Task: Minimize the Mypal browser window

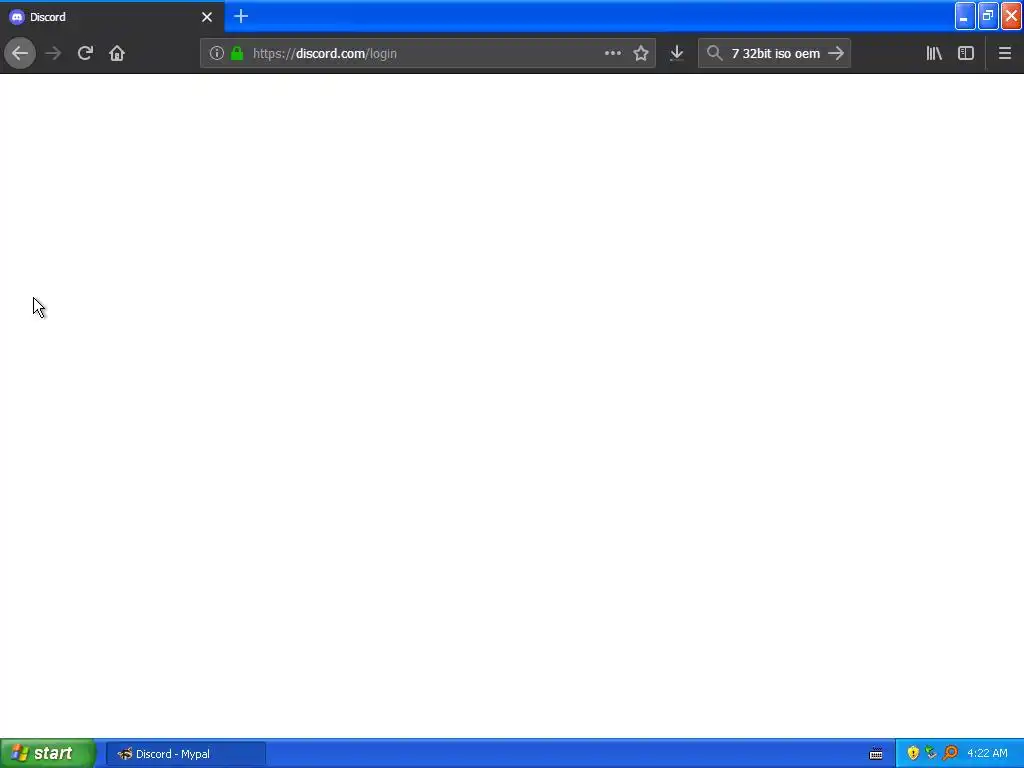Action: click(x=965, y=16)
